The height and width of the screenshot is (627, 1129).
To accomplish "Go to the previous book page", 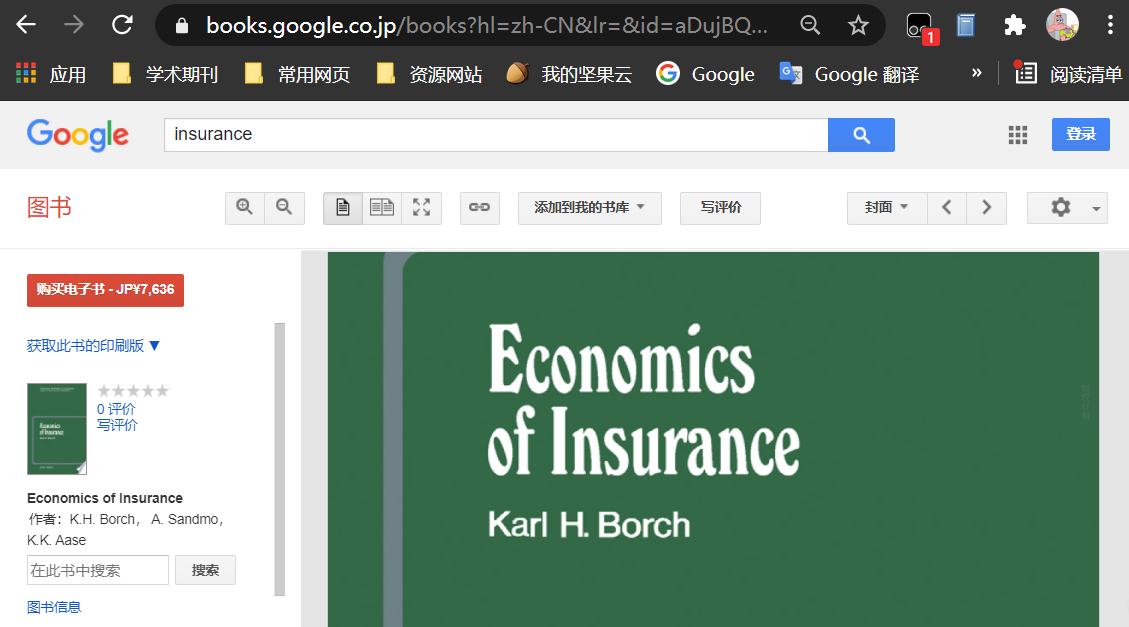I will click(947, 208).
